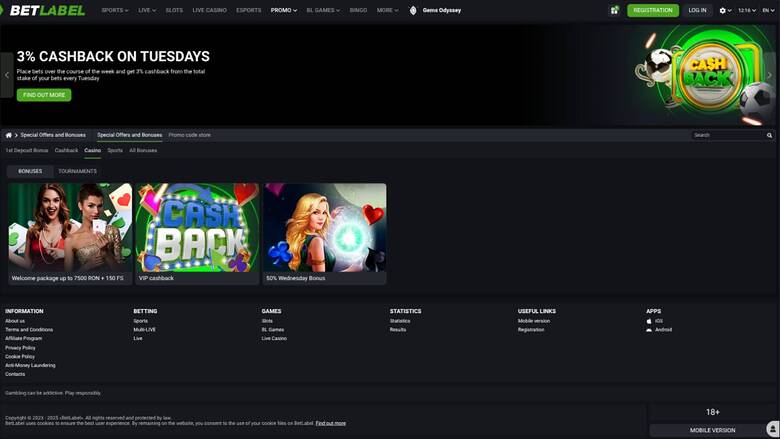Open Affiliate Program footer link
This screenshot has height=439, width=780.
pos(23,339)
